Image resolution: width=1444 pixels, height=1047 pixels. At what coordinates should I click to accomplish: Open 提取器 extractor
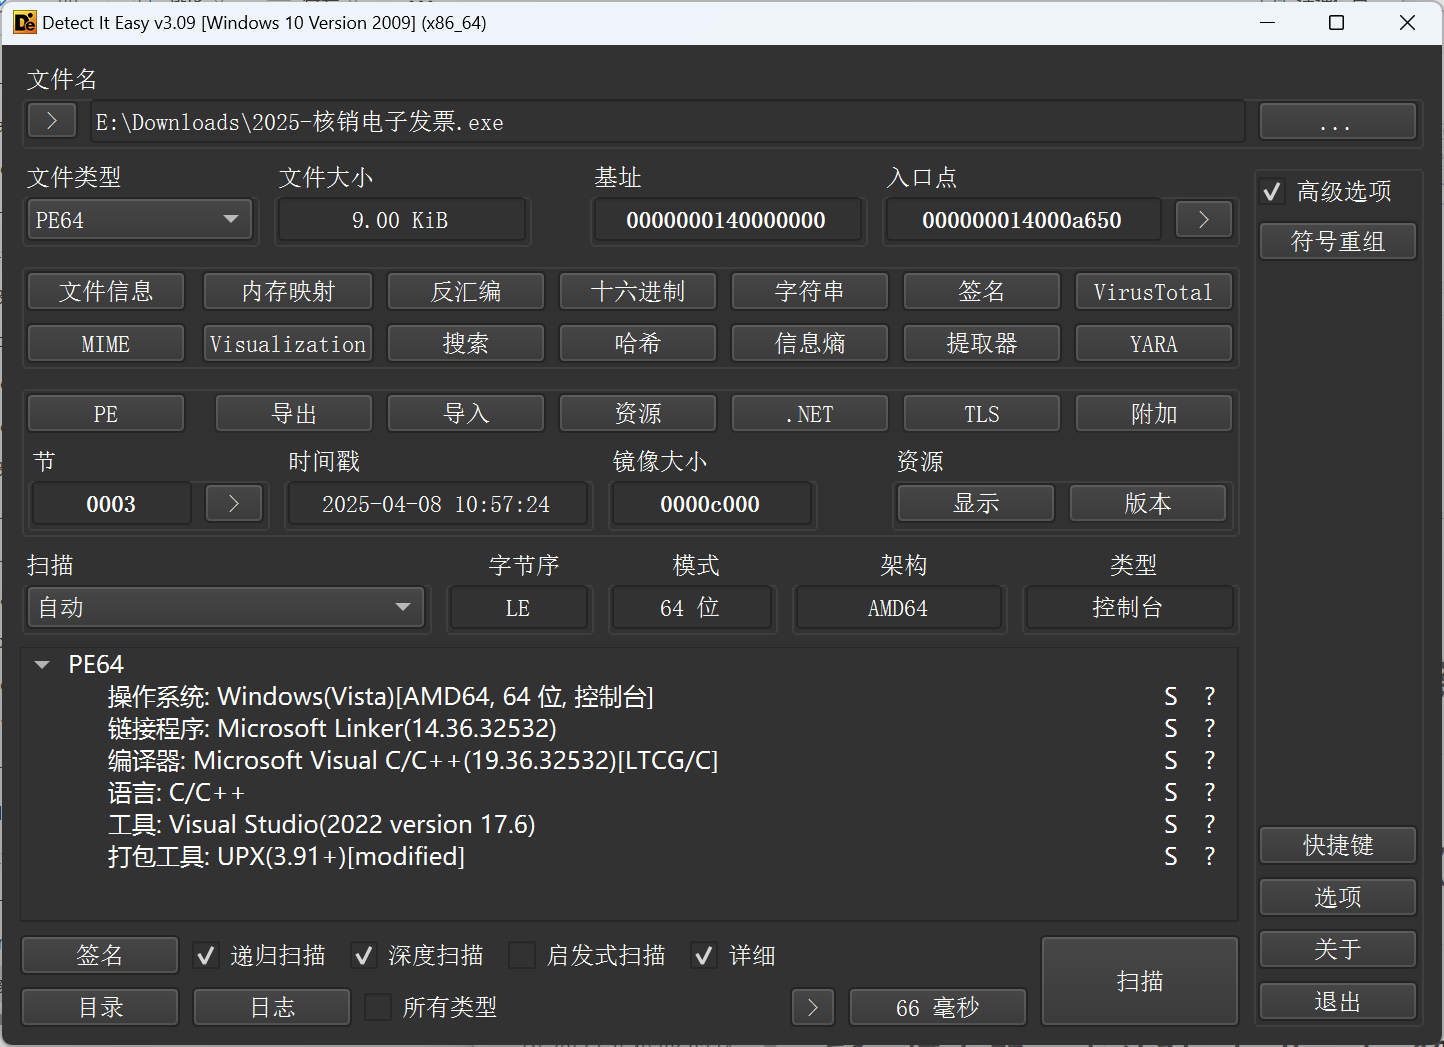982,343
